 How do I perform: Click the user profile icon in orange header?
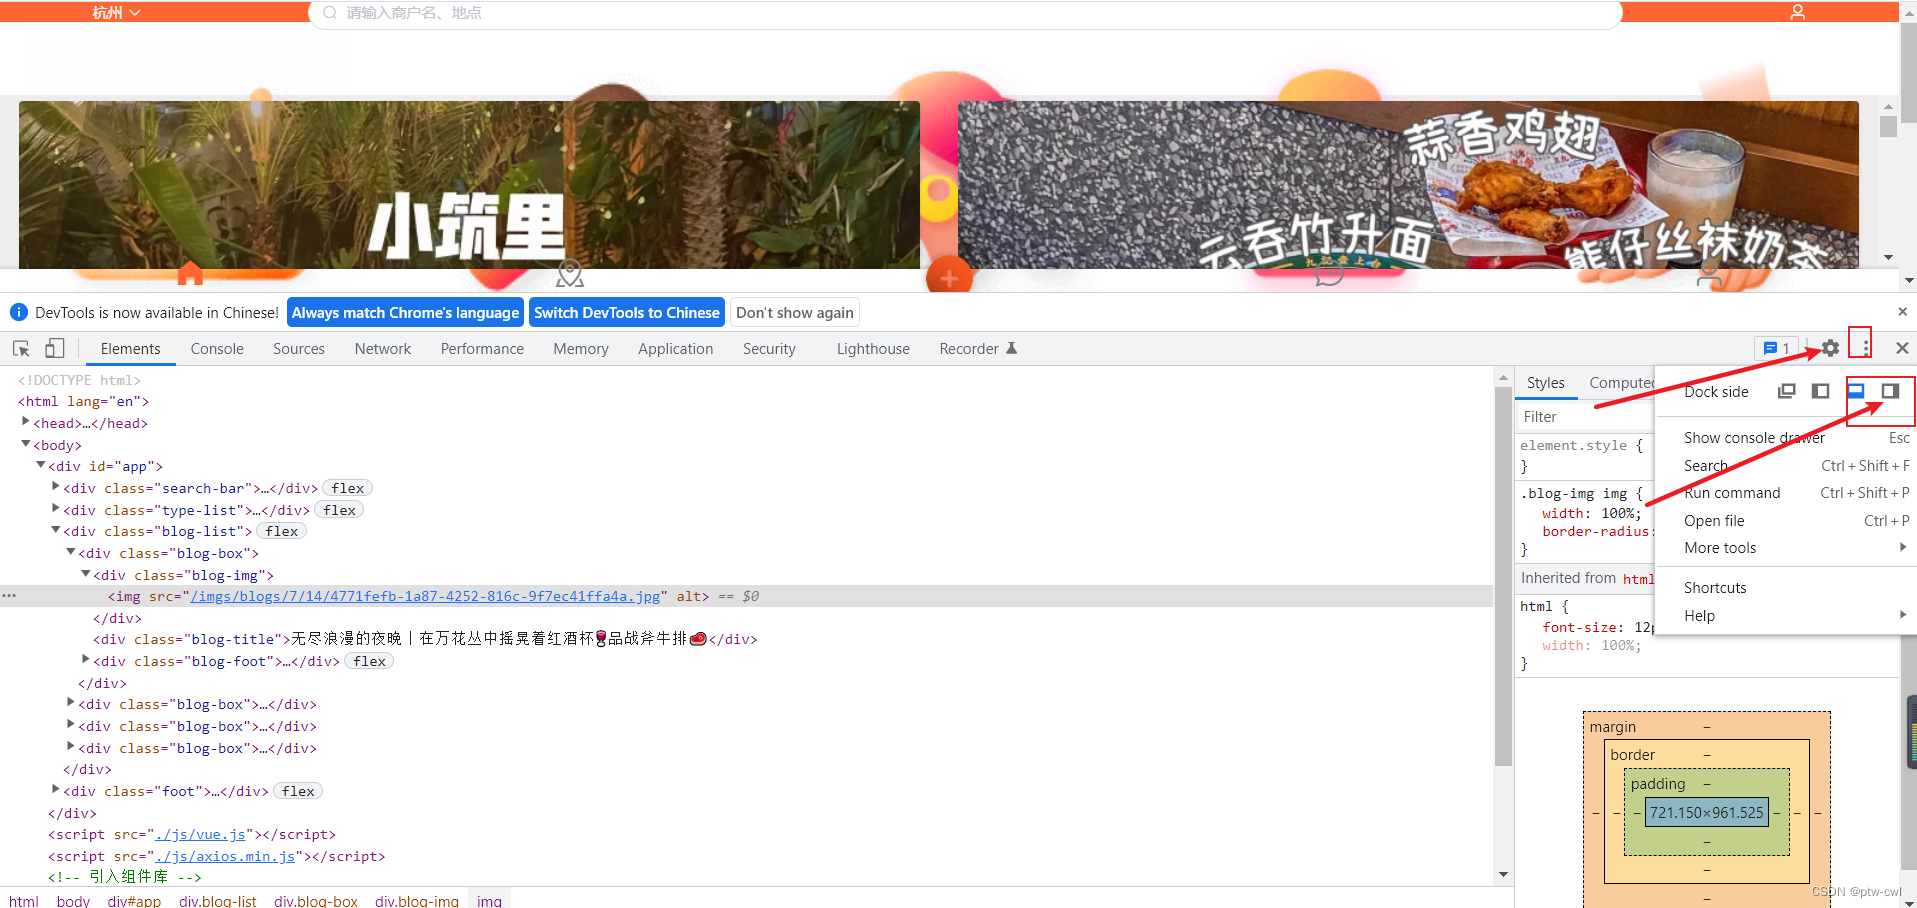pyautogui.click(x=1797, y=12)
